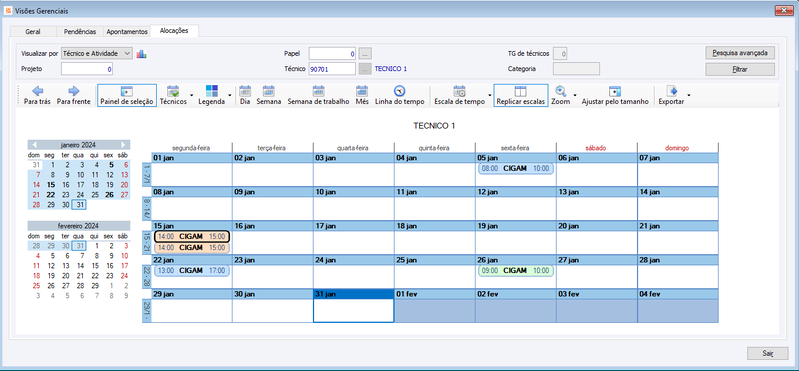Switch to the Geral tab
Image resolution: width=799 pixels, height=371 pixels.
[33, 32]
